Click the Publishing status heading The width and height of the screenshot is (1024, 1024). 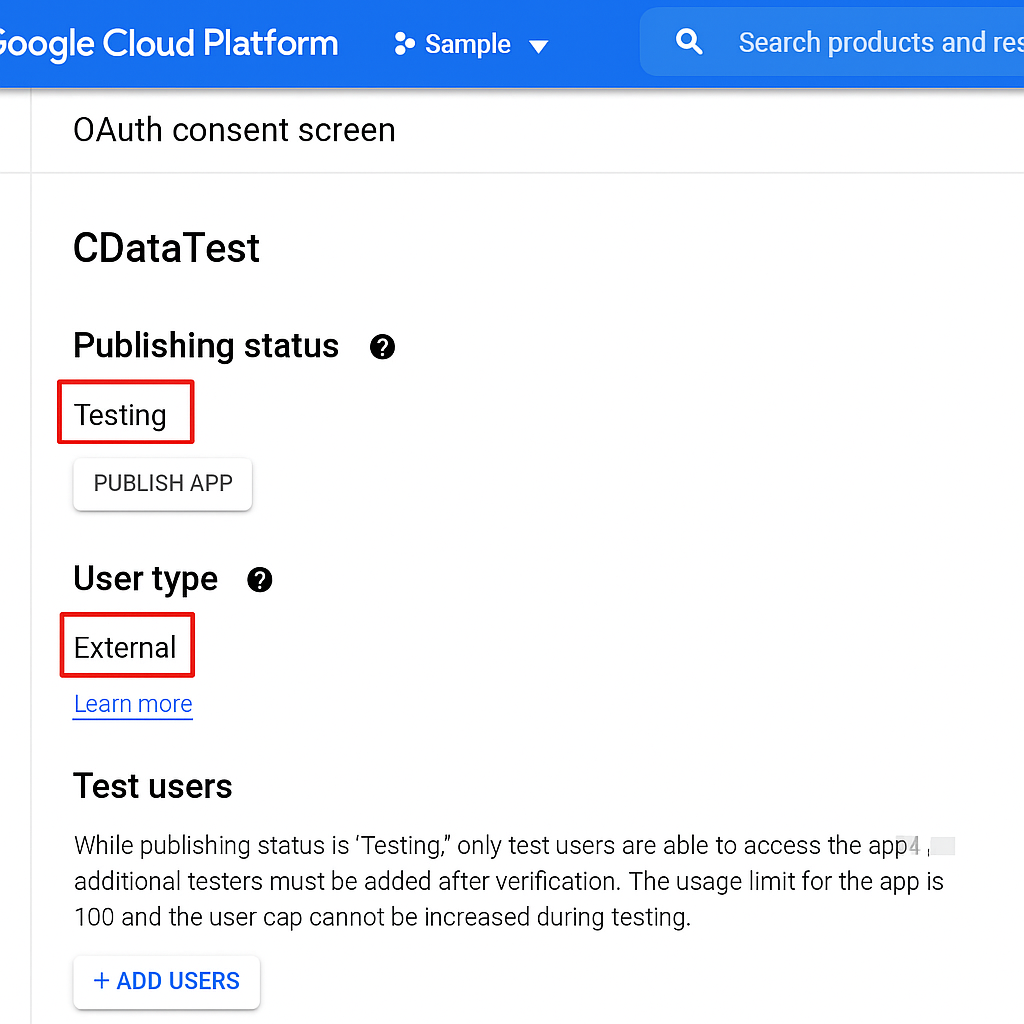206,346
